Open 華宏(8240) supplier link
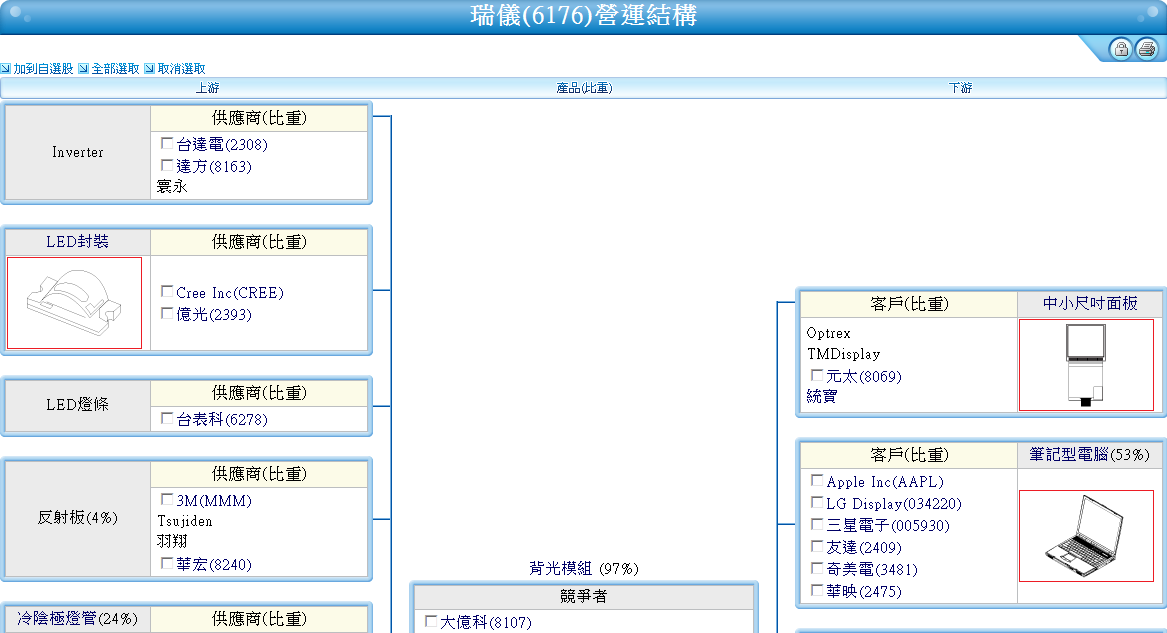 [214, 565]
